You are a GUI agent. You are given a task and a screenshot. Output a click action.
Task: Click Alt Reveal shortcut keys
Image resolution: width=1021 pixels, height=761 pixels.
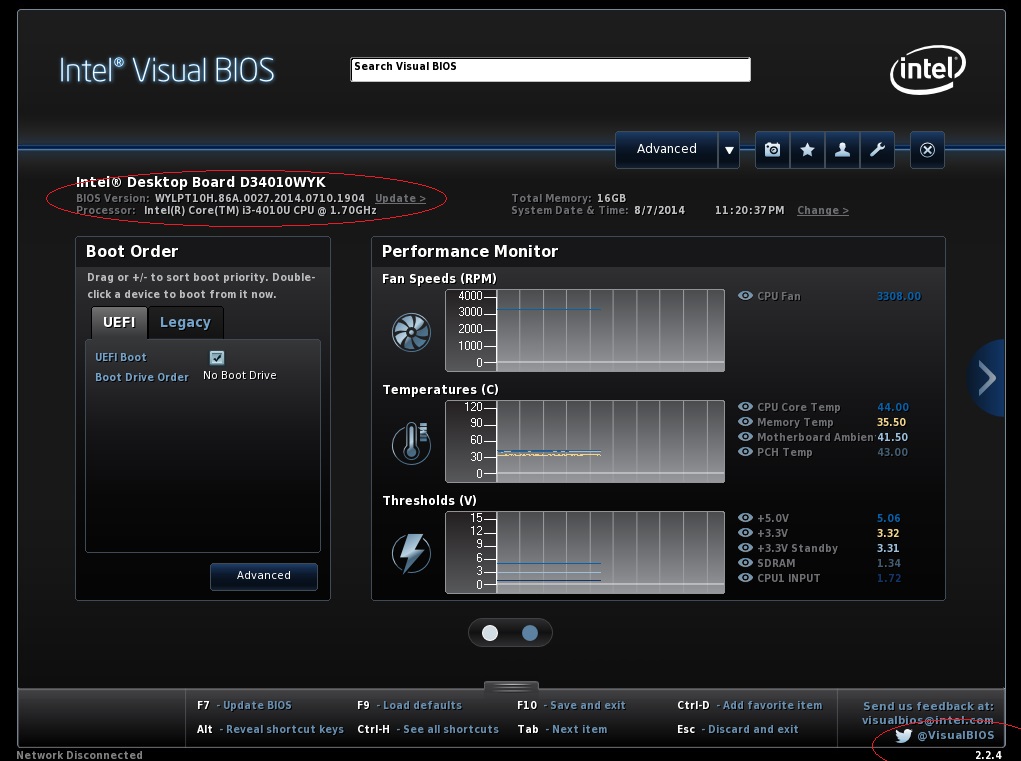(x=270, y=729)
